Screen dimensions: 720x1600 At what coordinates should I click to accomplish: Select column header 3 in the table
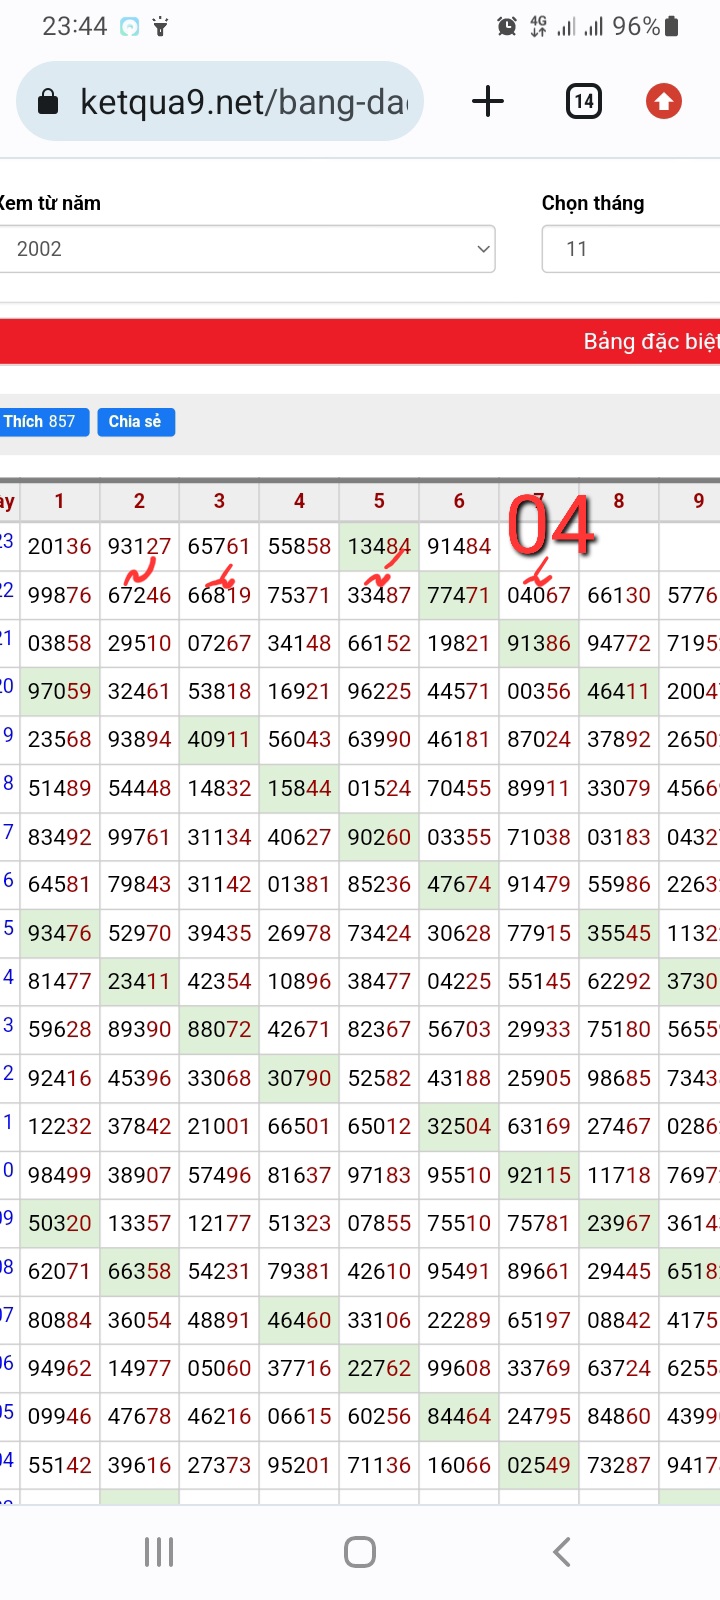(219, 501)
